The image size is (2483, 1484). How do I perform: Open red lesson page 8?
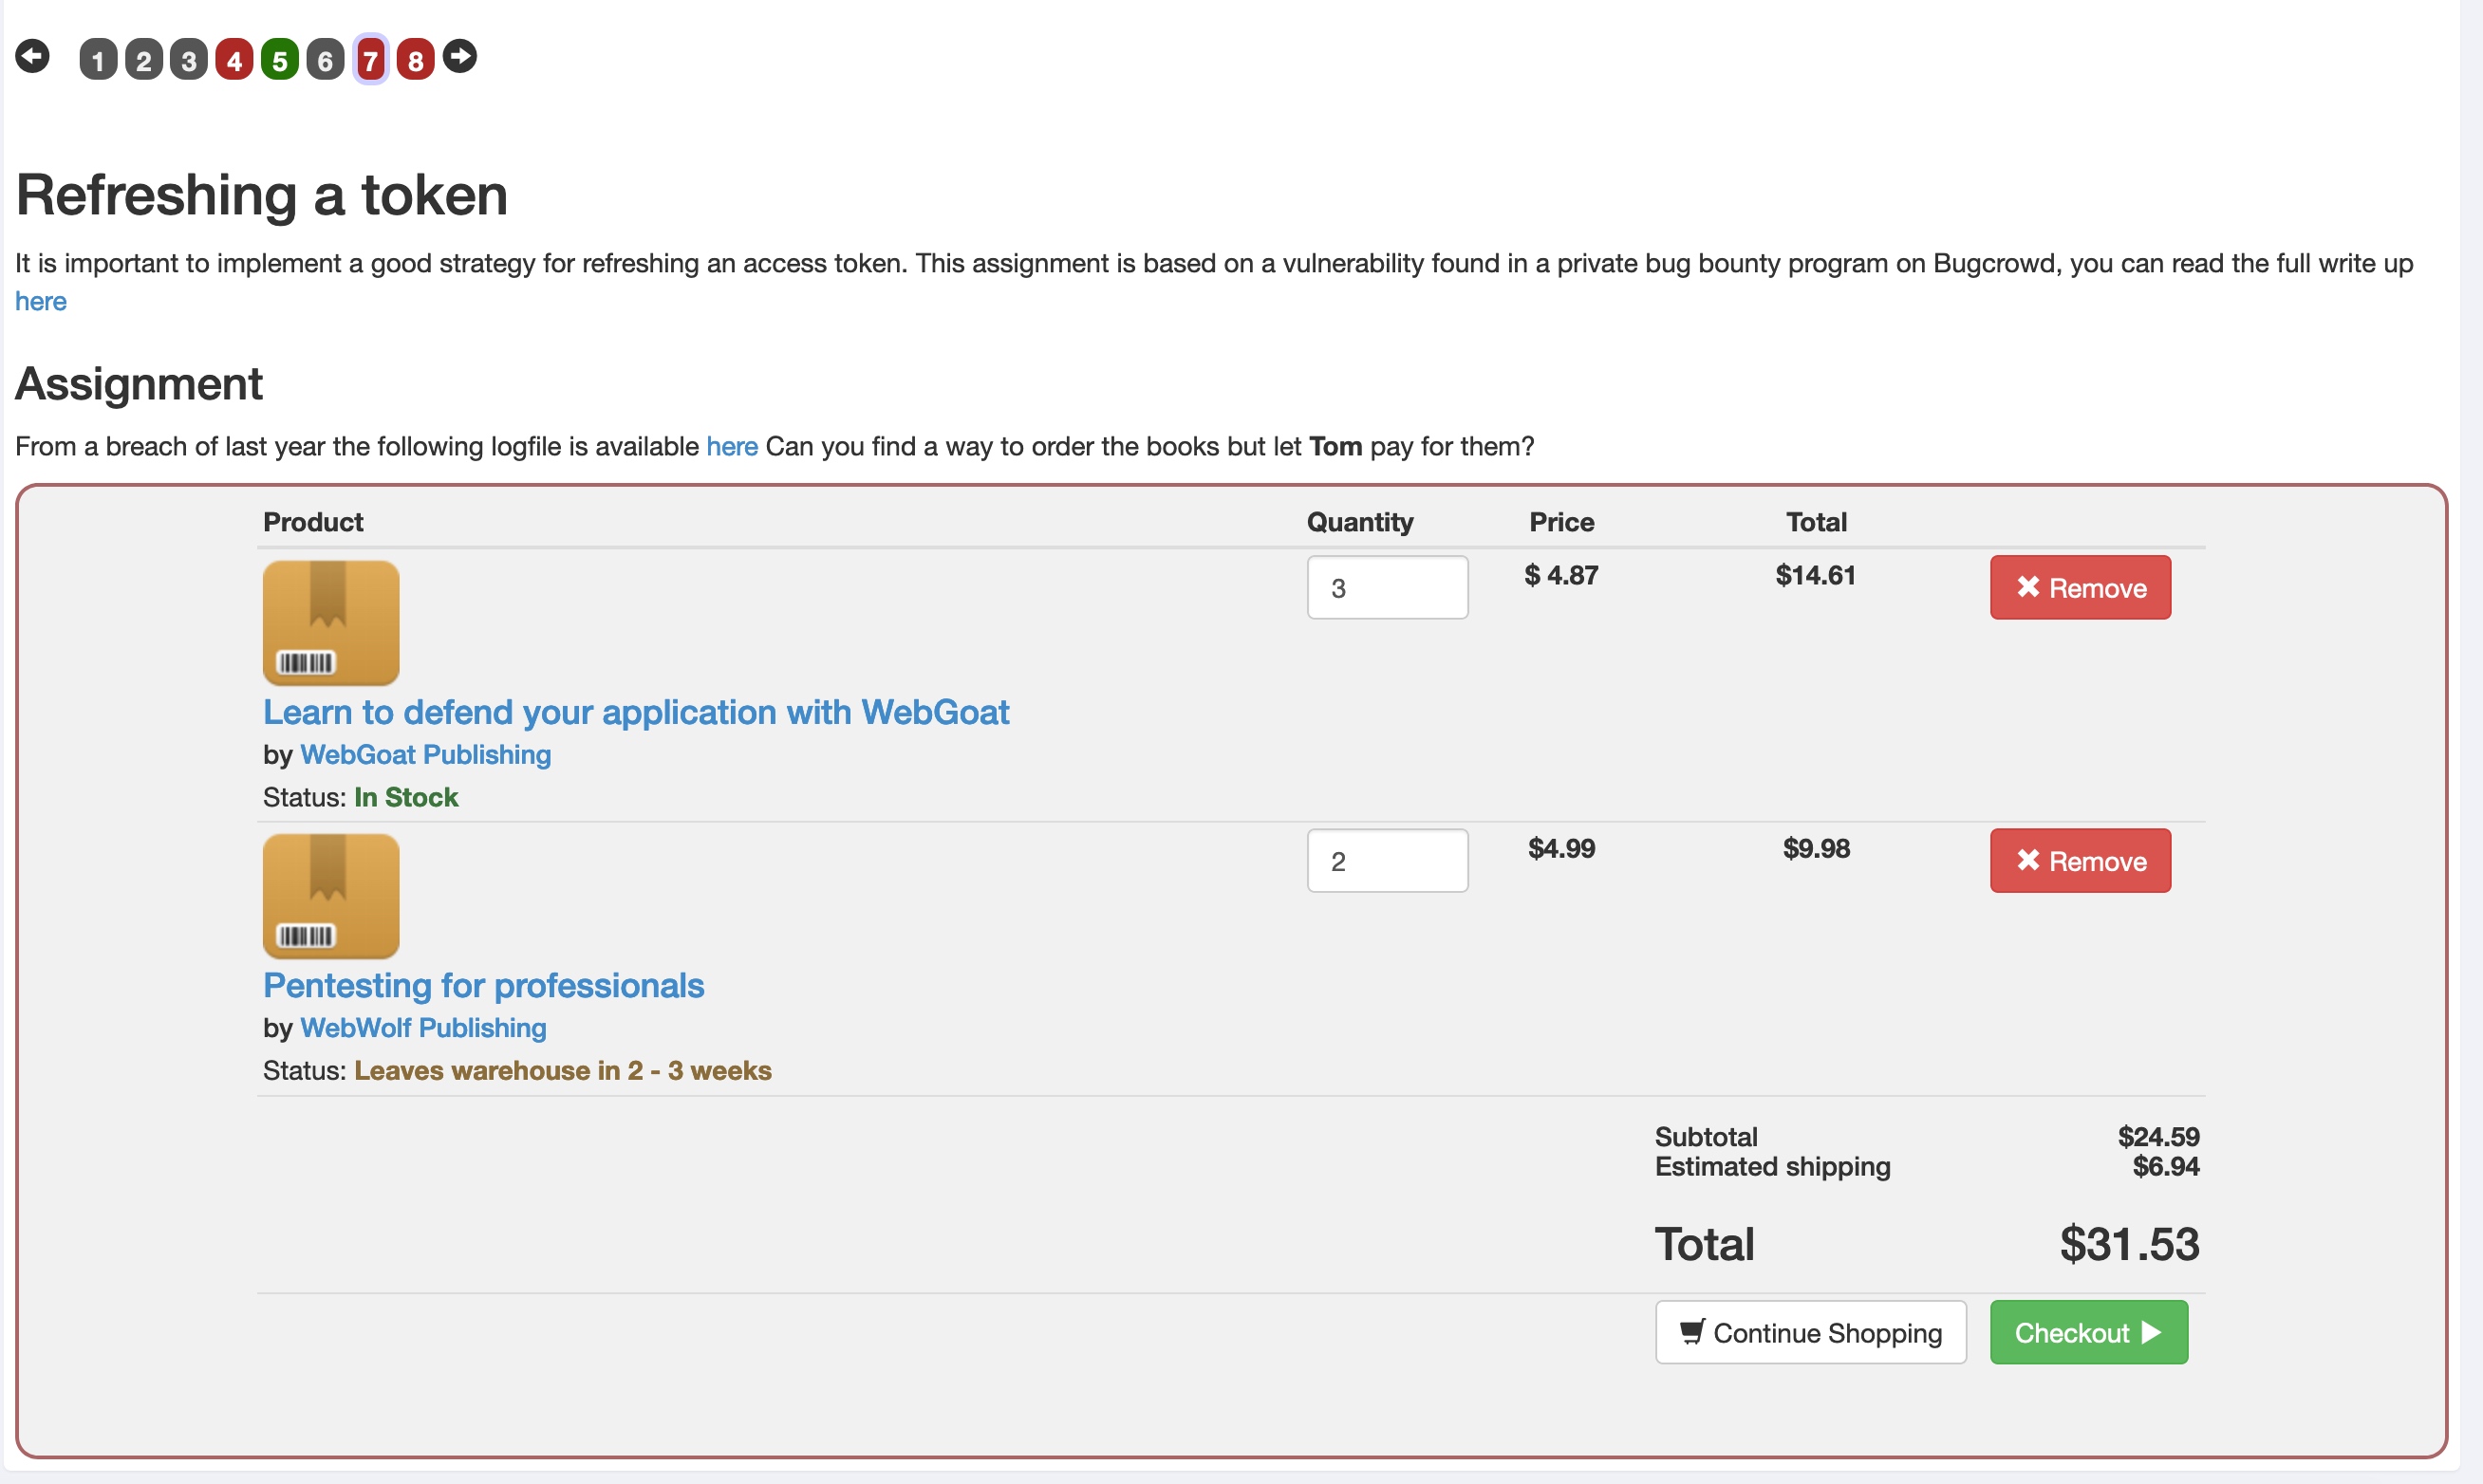(x=416, y=60)
